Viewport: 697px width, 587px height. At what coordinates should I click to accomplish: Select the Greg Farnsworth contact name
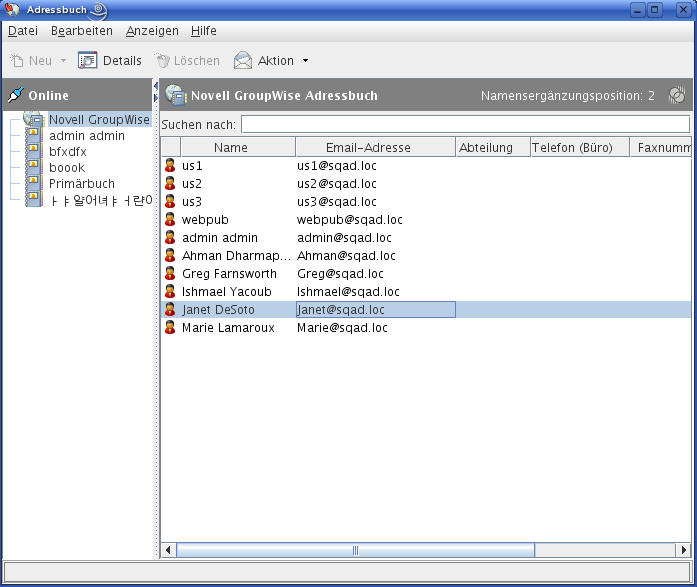pos(229,274)
